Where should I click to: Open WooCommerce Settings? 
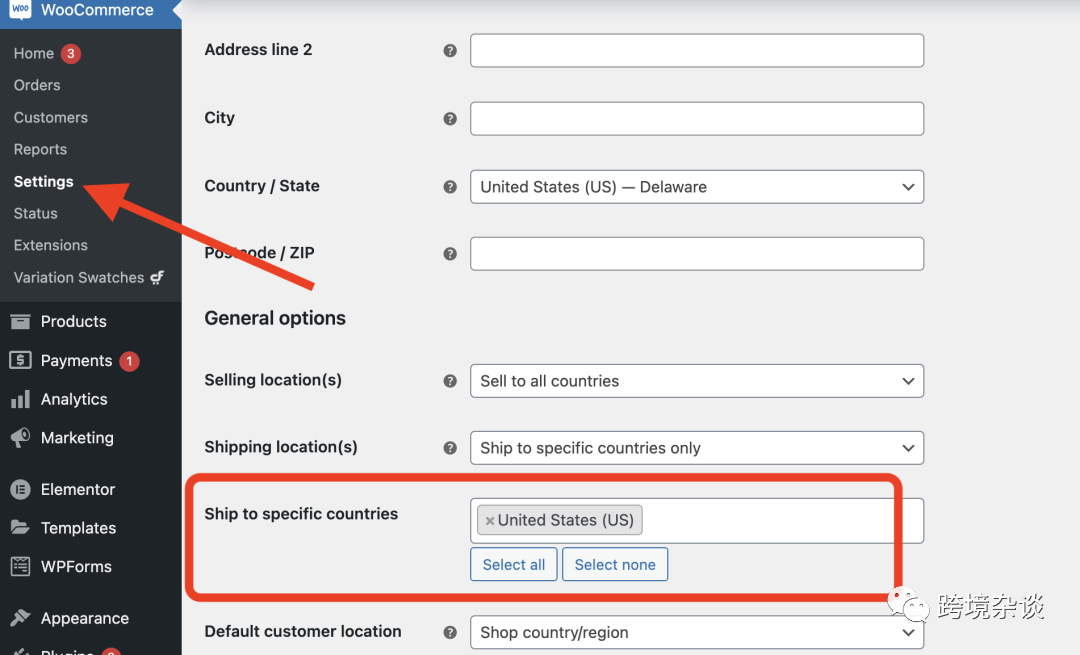click(43, 181)
